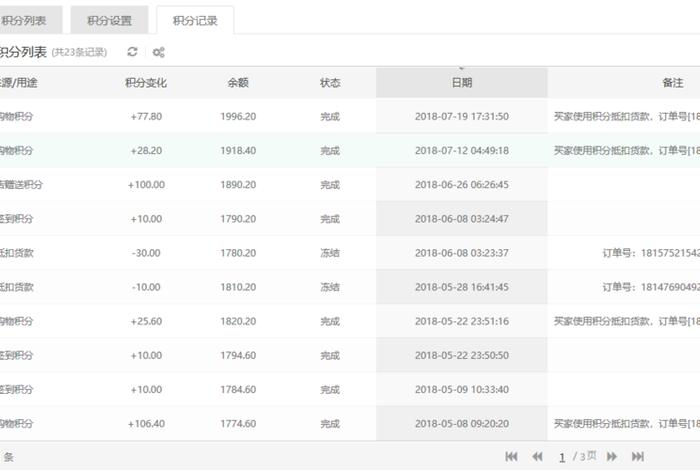Click the balance 1794.60 cell
Image resolution: width=700 pixels, height=470 pixels.
(238, 355)
